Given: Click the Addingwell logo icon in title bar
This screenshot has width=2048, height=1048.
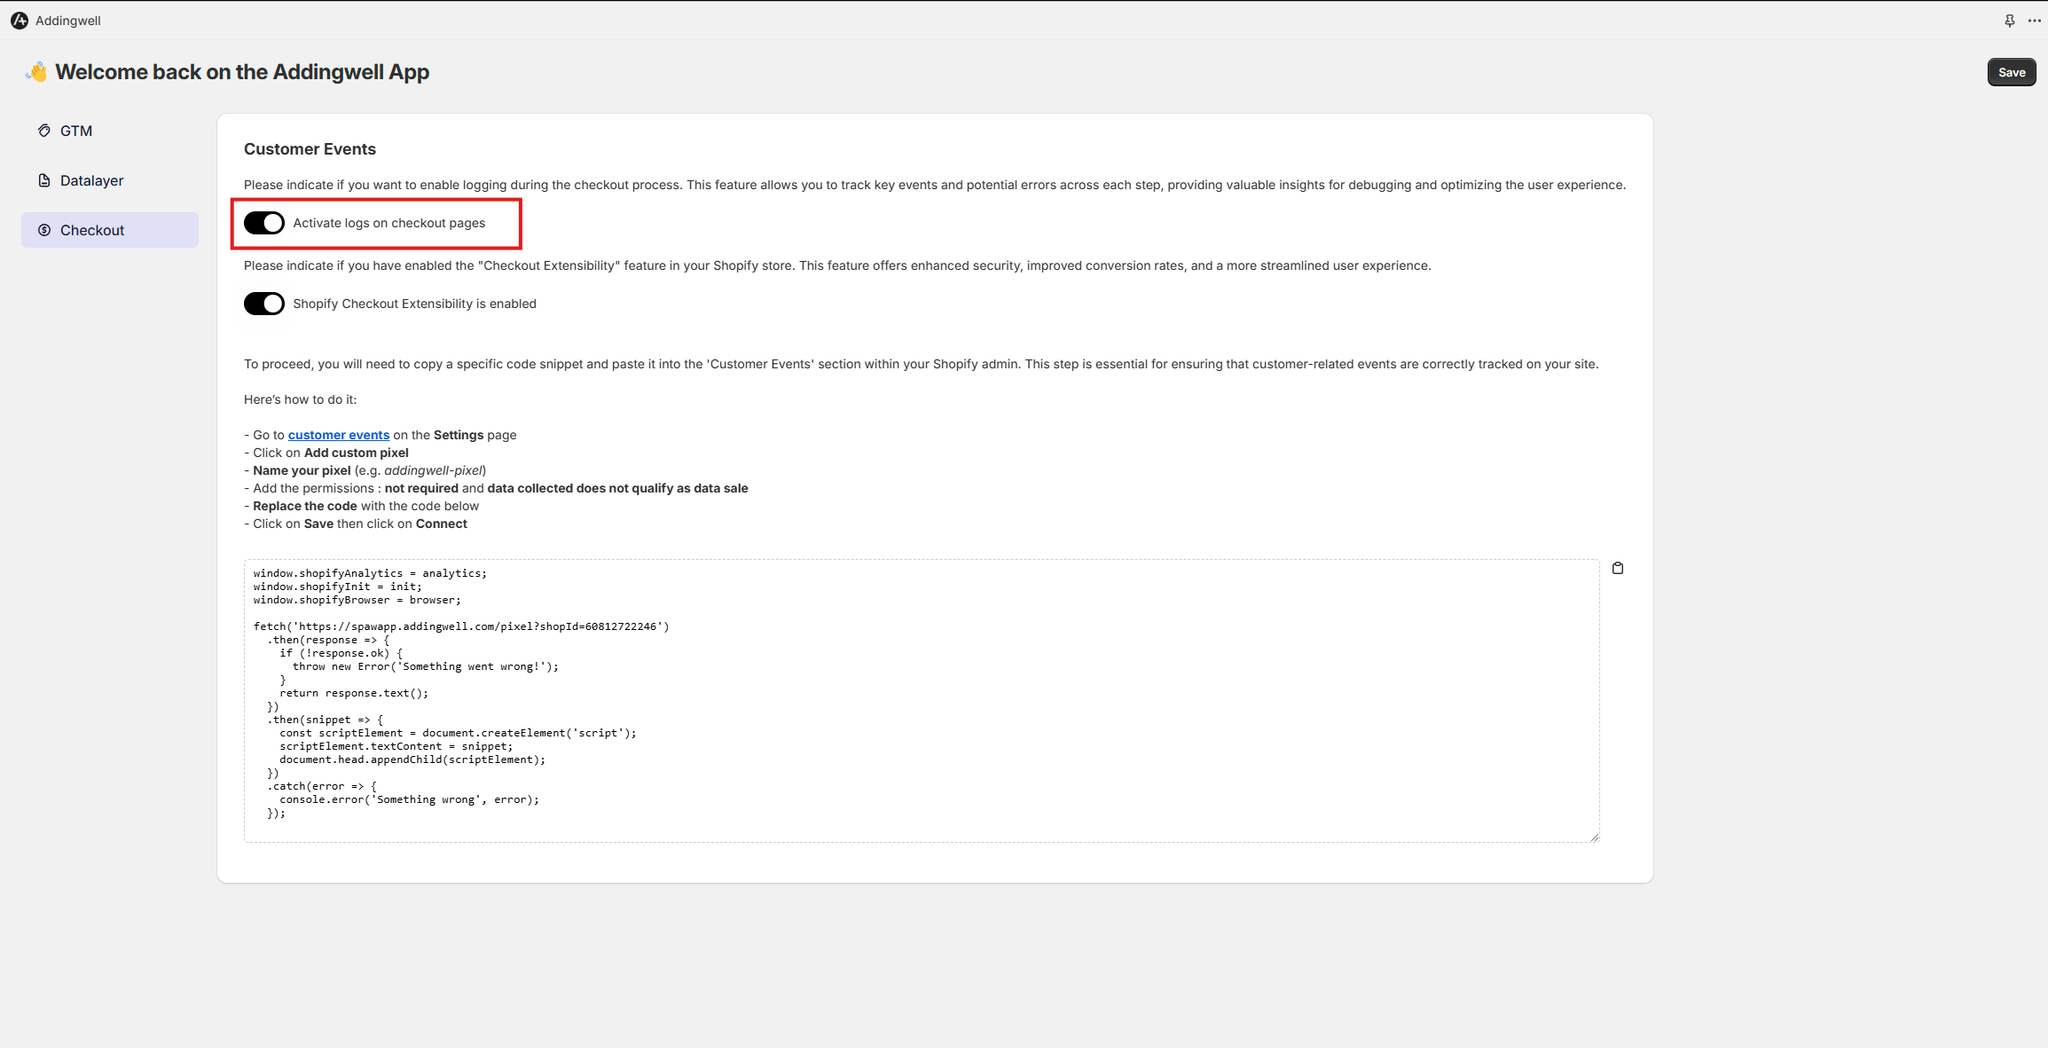Looking at the screenshot, I should coord(19,20).
